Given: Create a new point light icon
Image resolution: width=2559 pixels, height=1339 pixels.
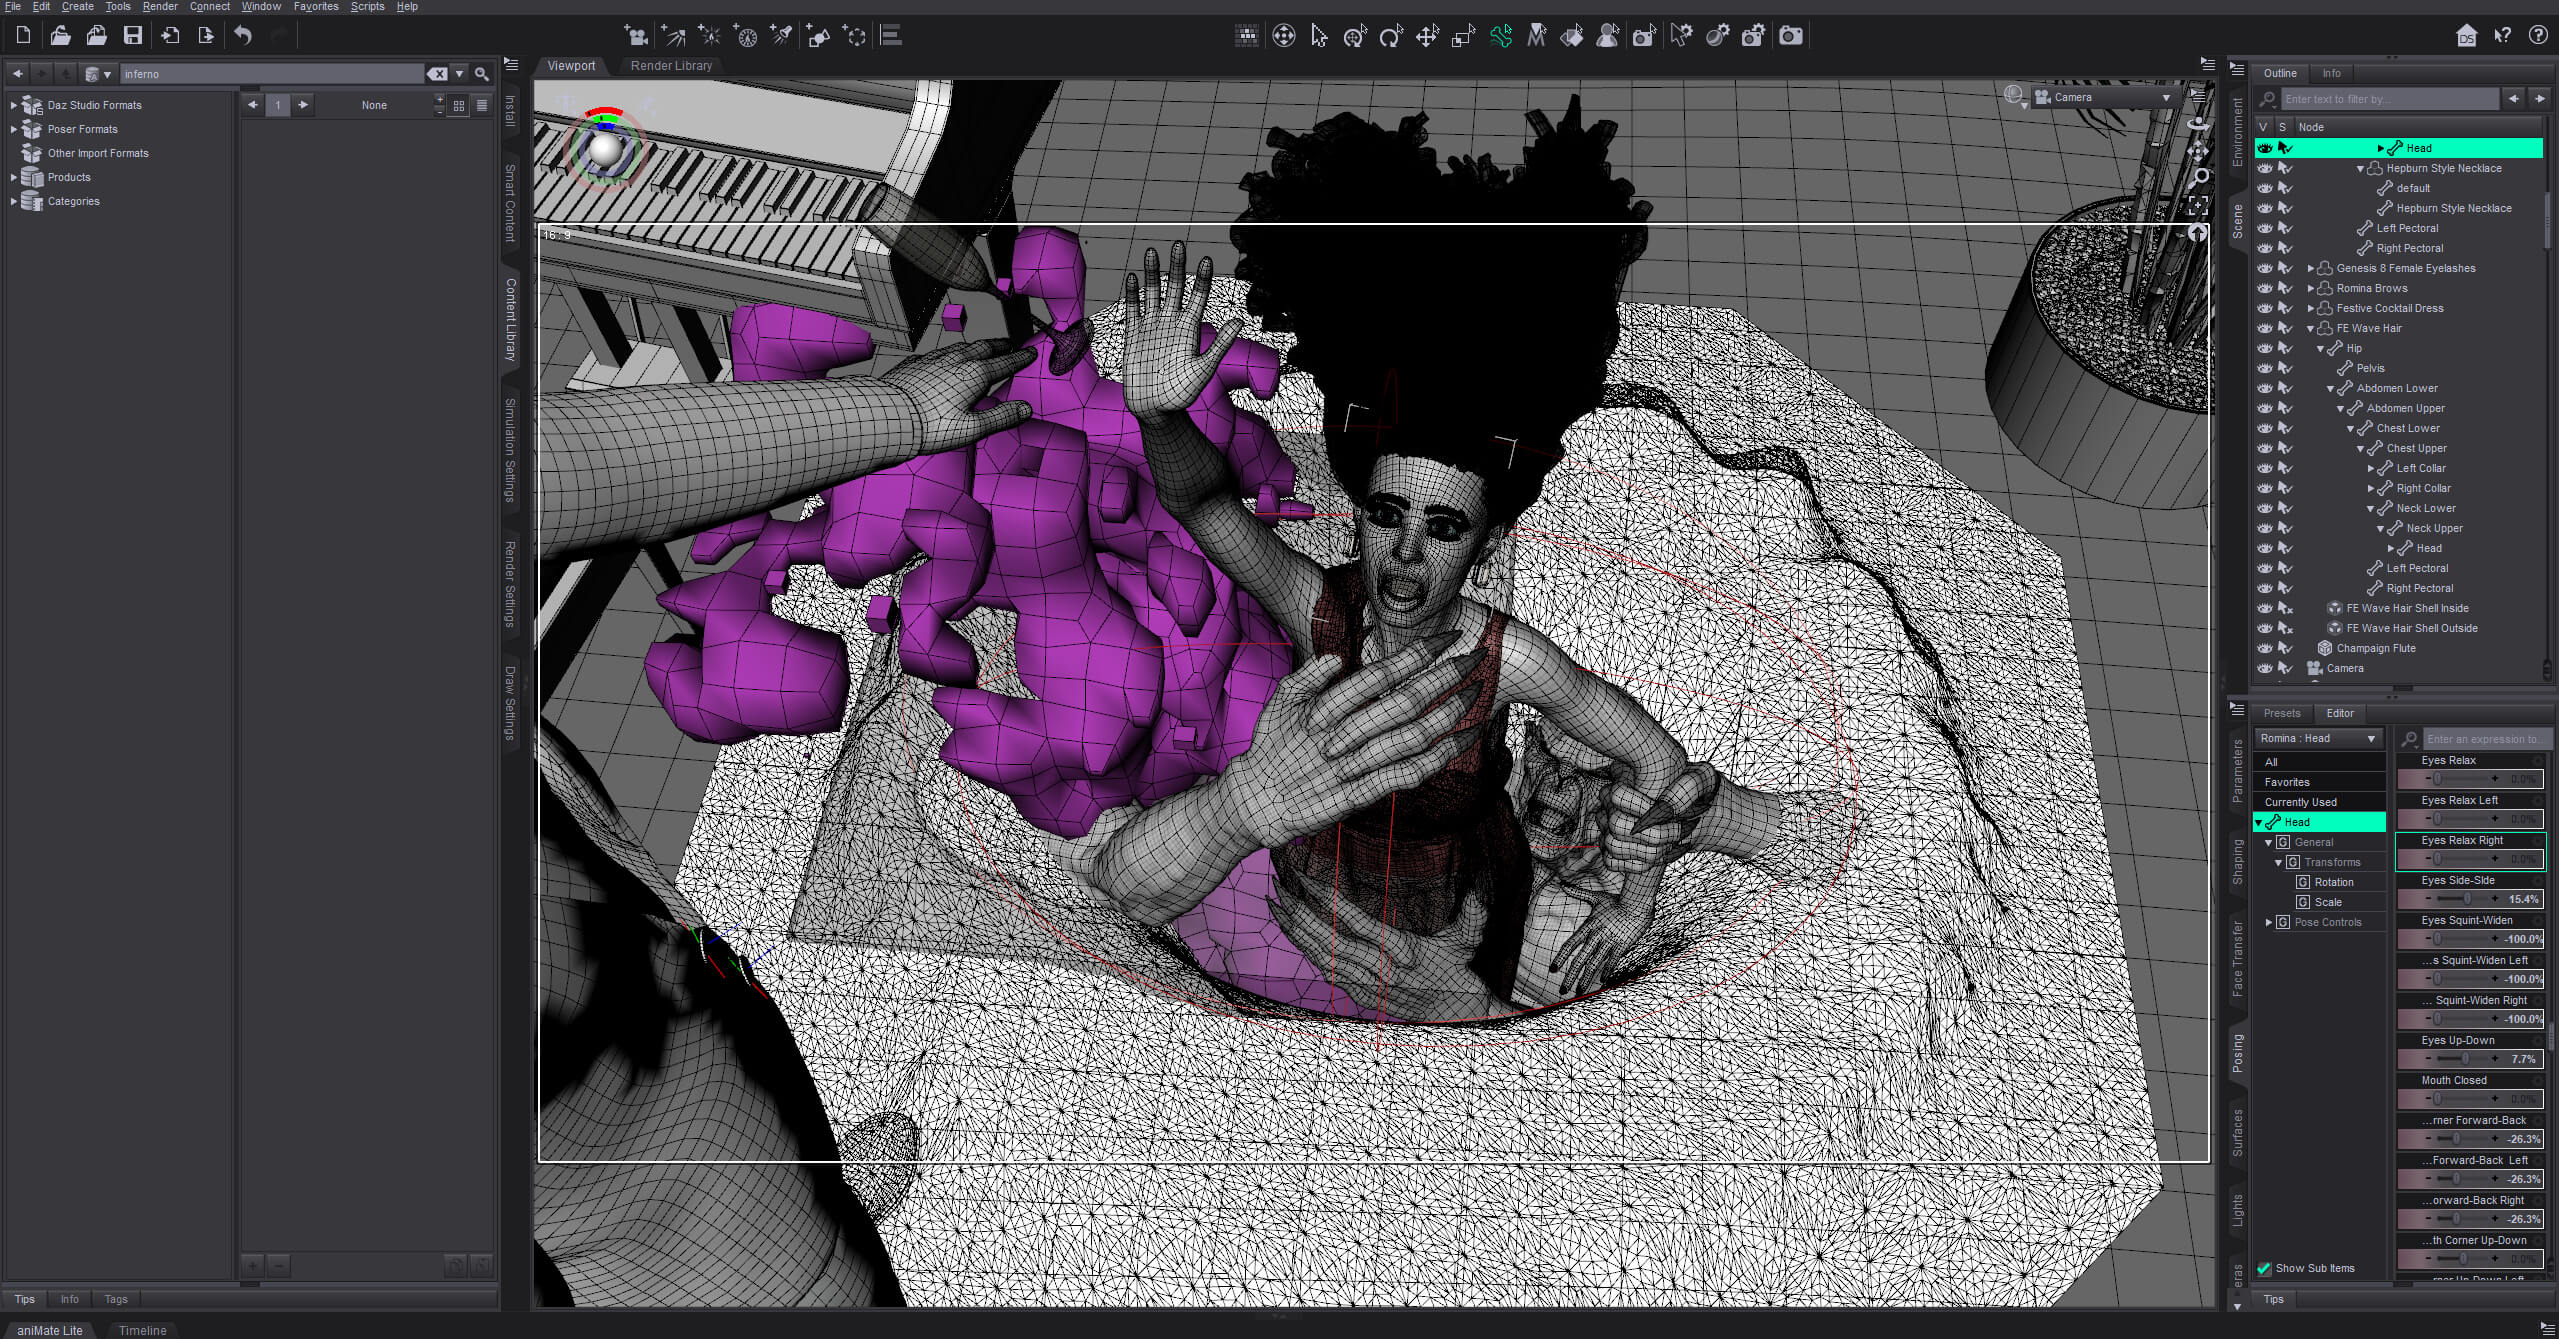Looking at the screenshot, I should tap(709, 36).
